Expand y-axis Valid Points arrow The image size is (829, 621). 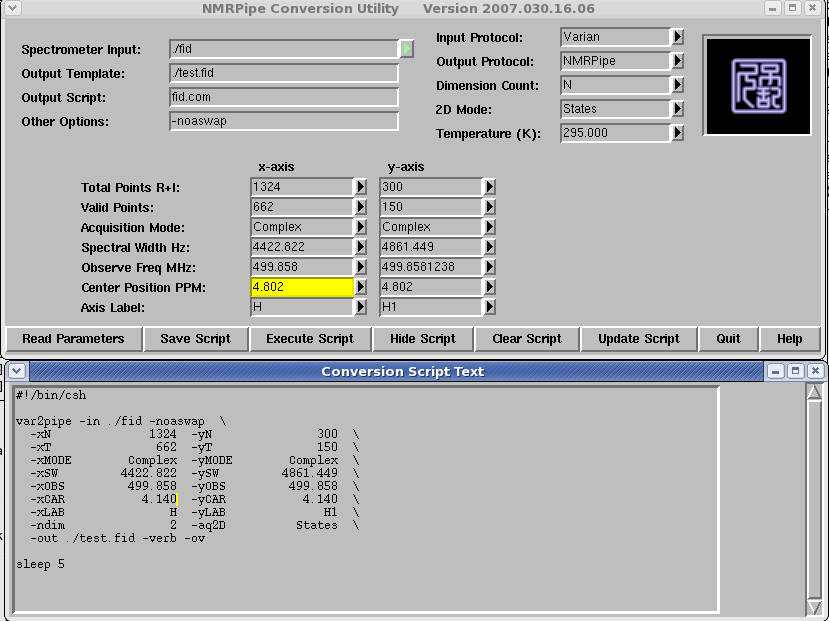pos(490,207)
